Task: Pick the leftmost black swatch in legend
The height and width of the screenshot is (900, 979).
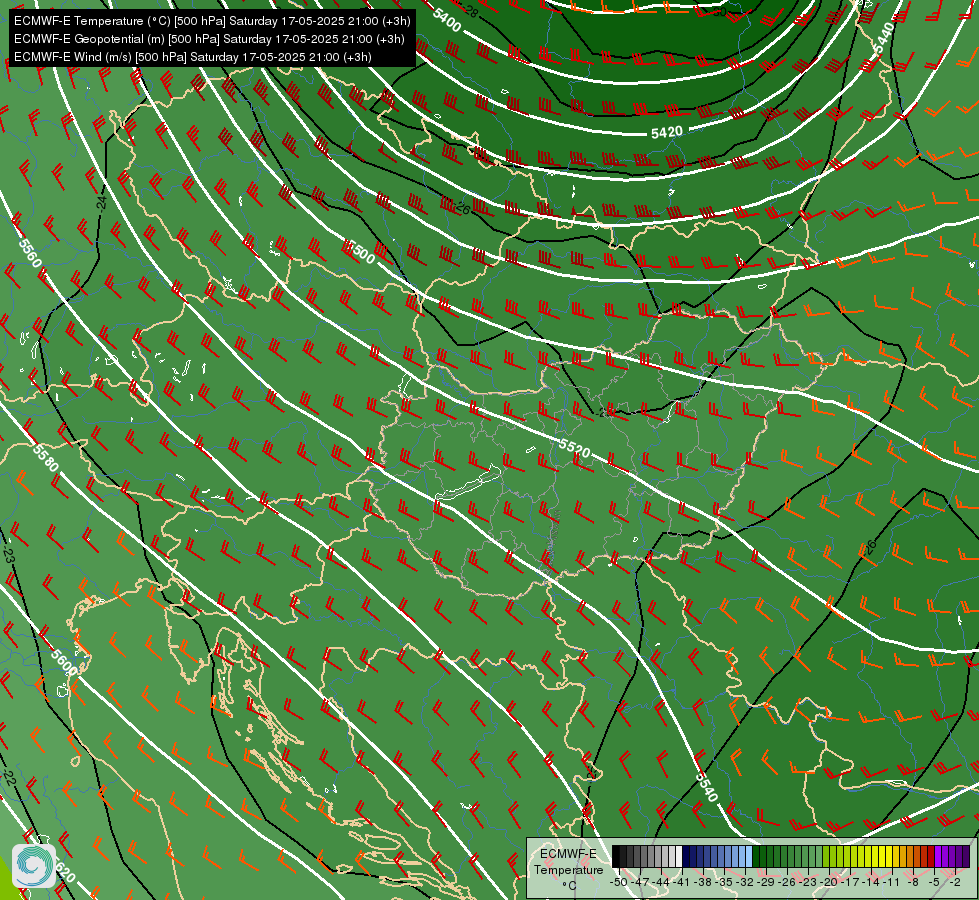Action: 616,856
